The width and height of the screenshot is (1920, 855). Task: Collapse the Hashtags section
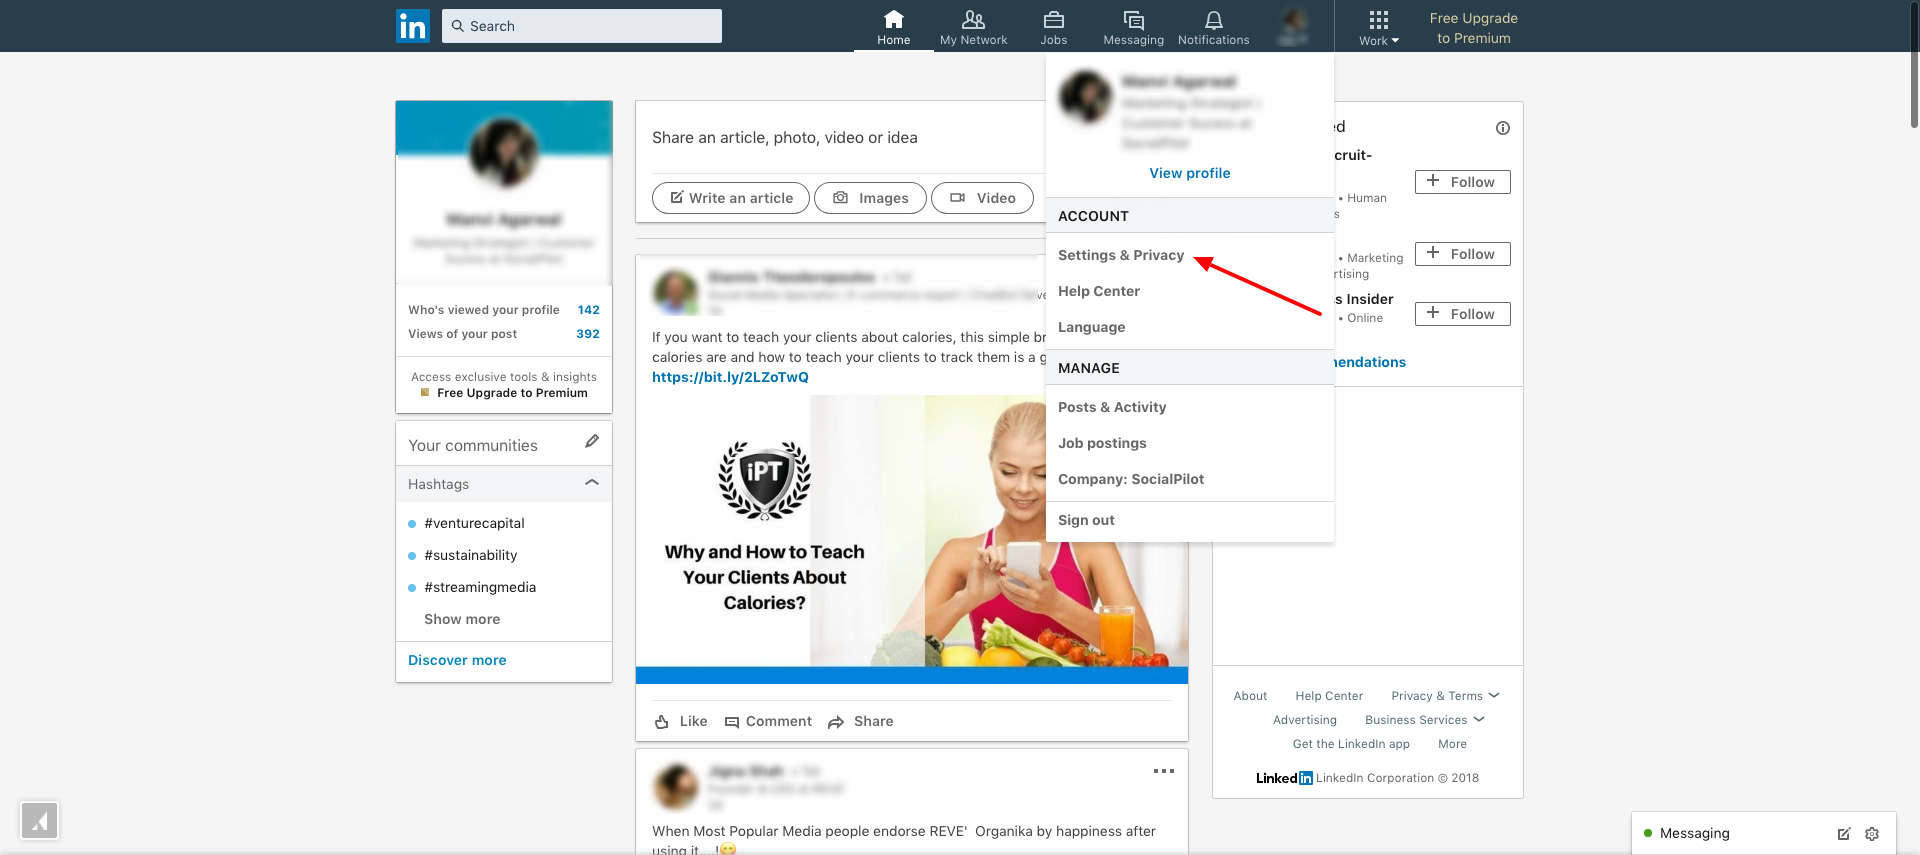592,483
